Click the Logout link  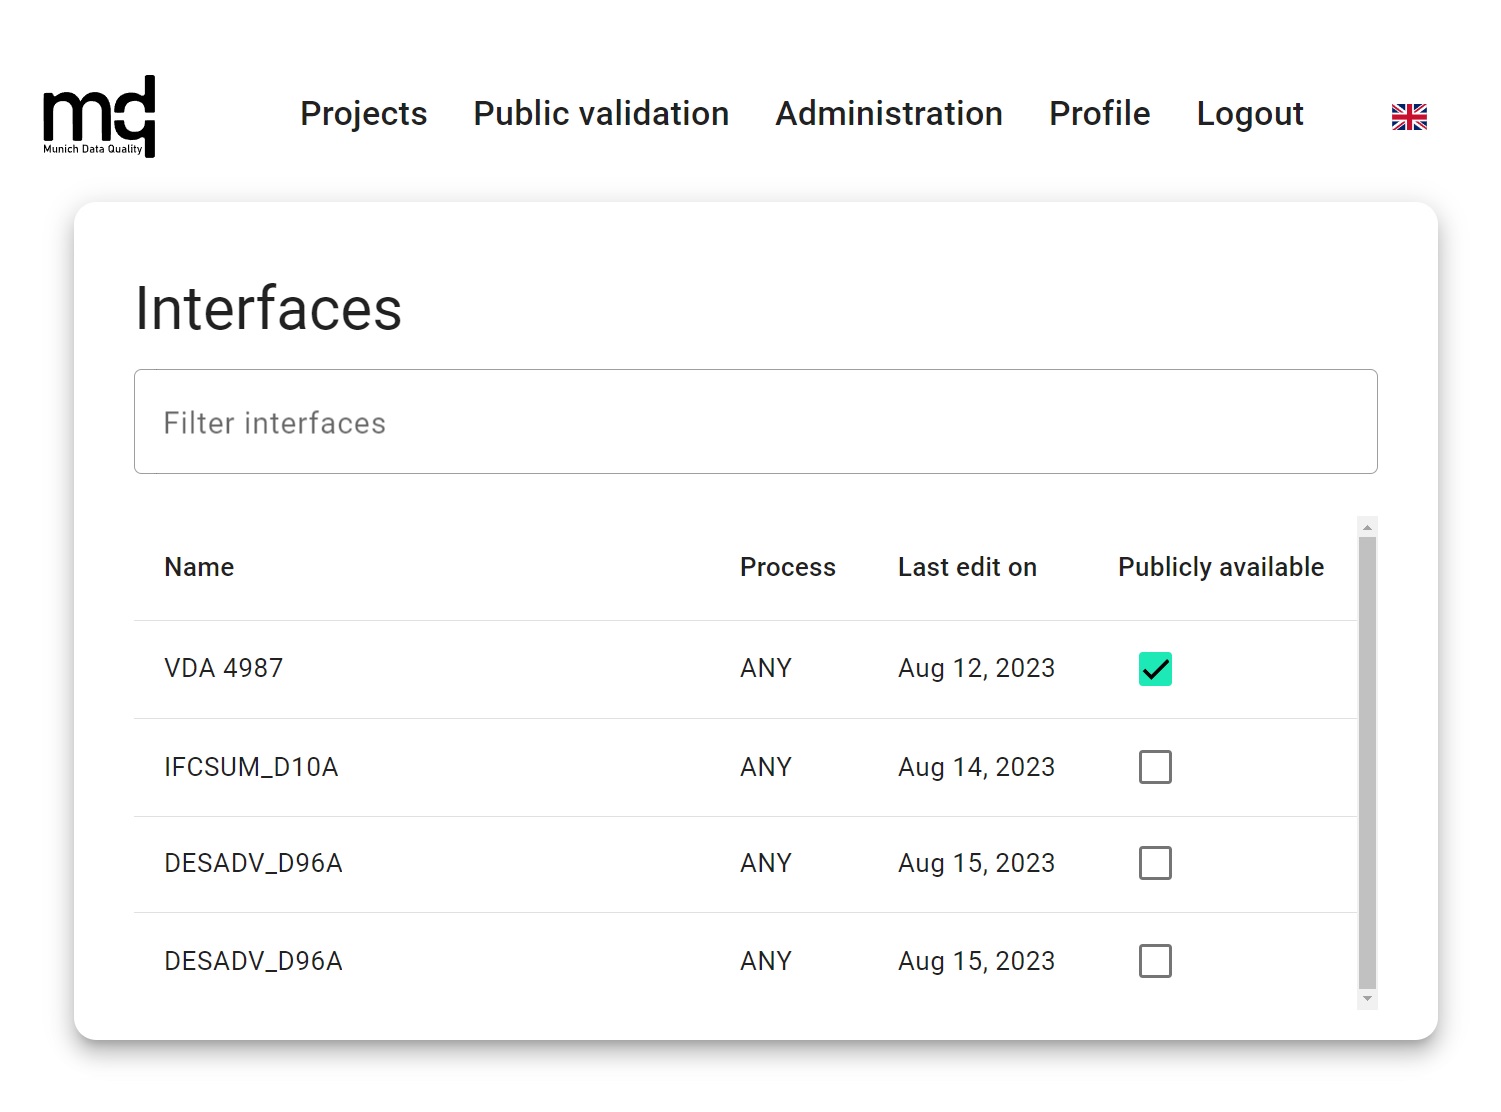tap(1250, 114)
